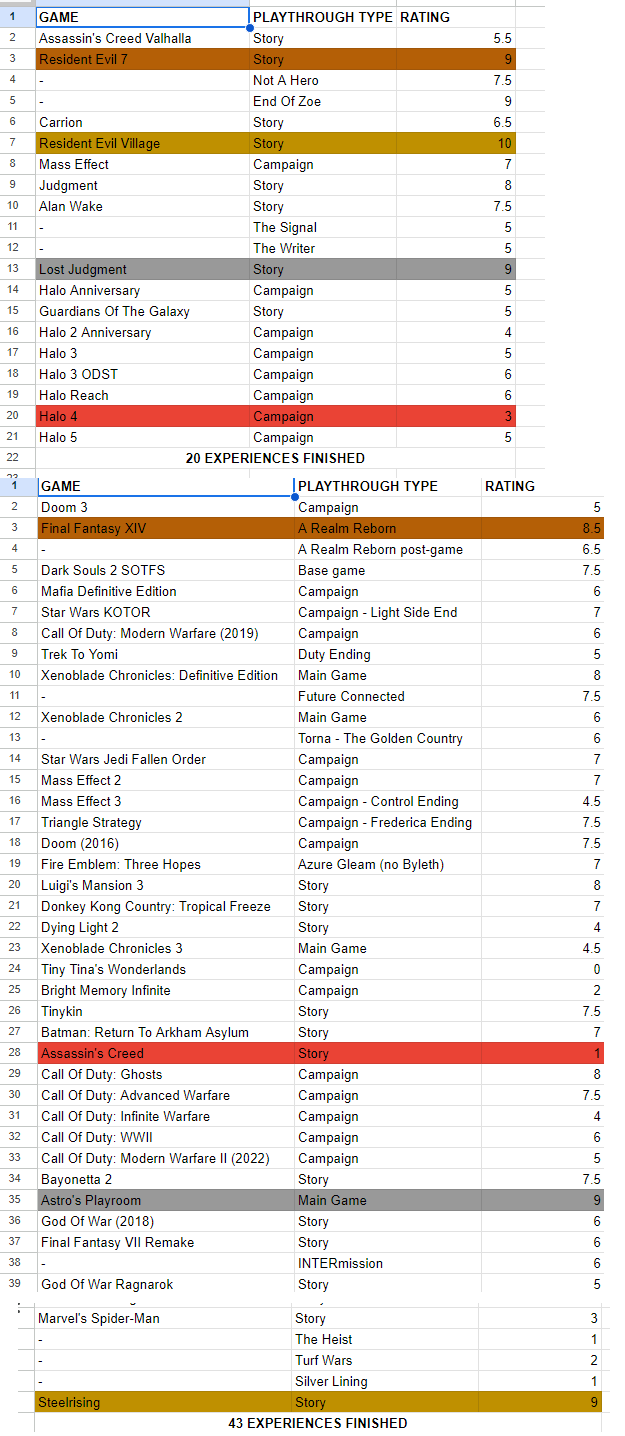The width and height of the screenshot is (625, 1436).
Task: Select the red Assassin's Creed cell
Action: (x=165, y=1053)
